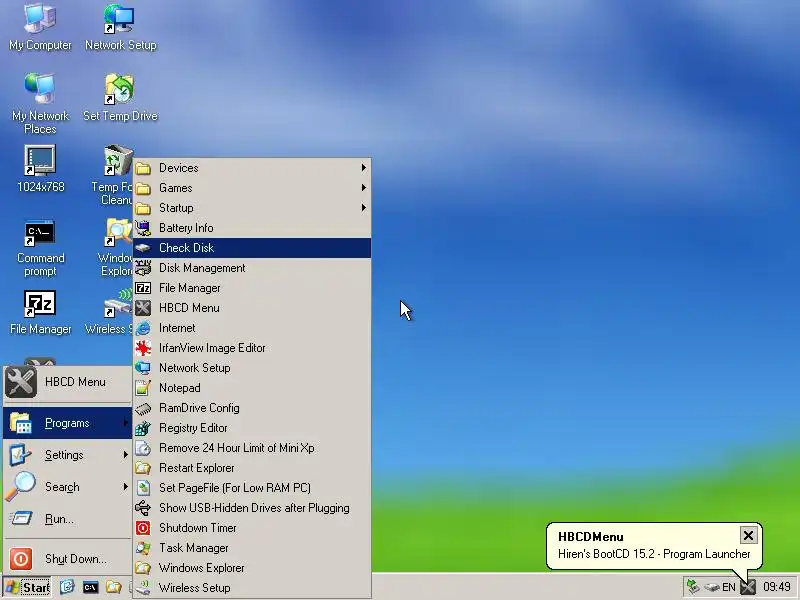Click the network tray icon in system tray
This screenshot has height=600, width=800.
pos(692,587)
